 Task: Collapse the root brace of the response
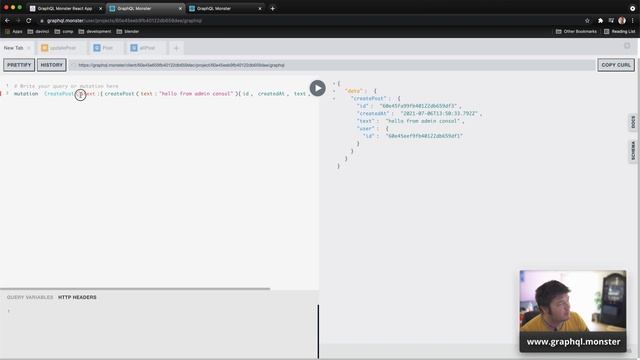click(x=333, y=84)
